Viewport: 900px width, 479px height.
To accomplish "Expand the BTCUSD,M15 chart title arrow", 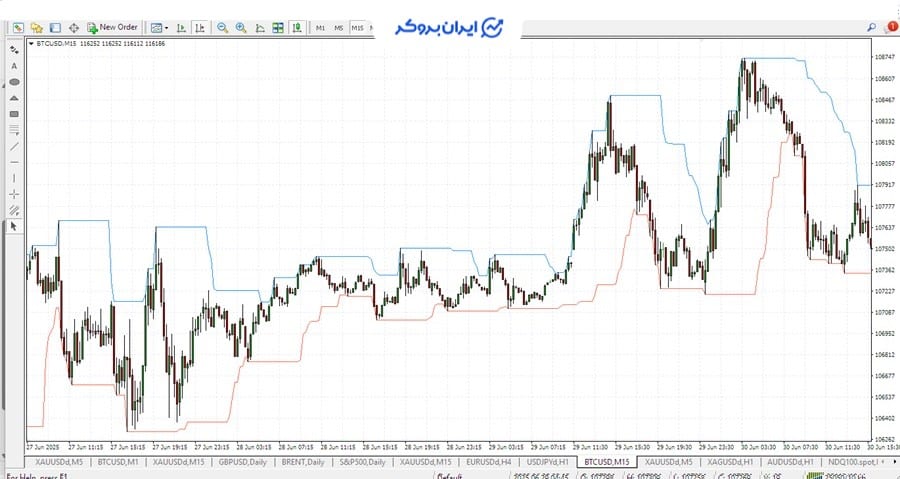I will (30, 44).
